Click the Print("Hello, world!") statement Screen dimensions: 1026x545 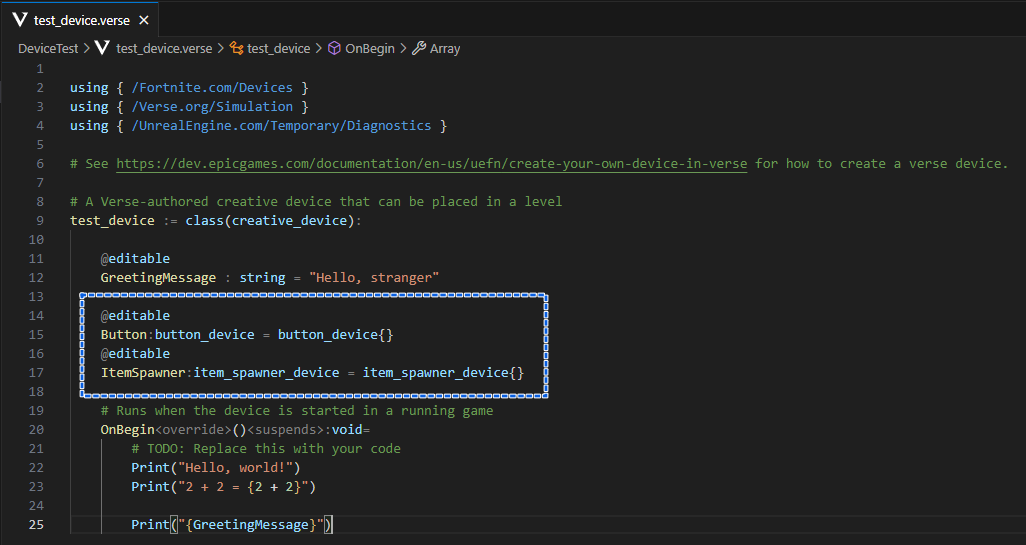pyautogui.click(x=215, y=467)
